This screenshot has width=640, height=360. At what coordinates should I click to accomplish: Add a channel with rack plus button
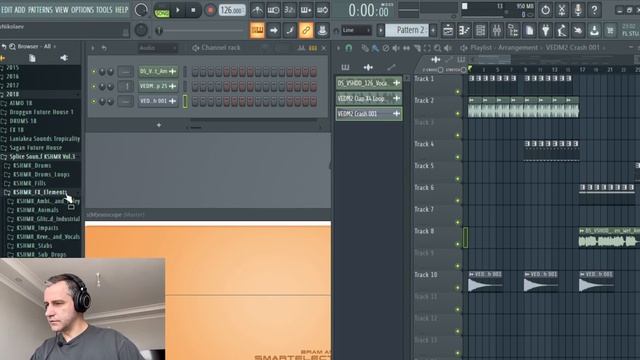click(x=159, y=125)
